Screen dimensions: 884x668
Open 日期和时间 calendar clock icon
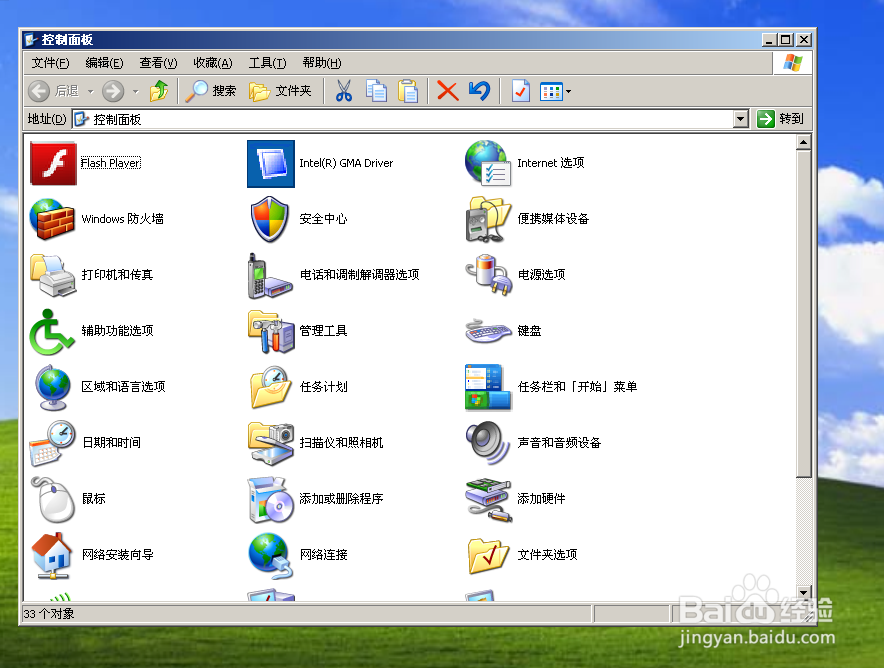point(52,443)
